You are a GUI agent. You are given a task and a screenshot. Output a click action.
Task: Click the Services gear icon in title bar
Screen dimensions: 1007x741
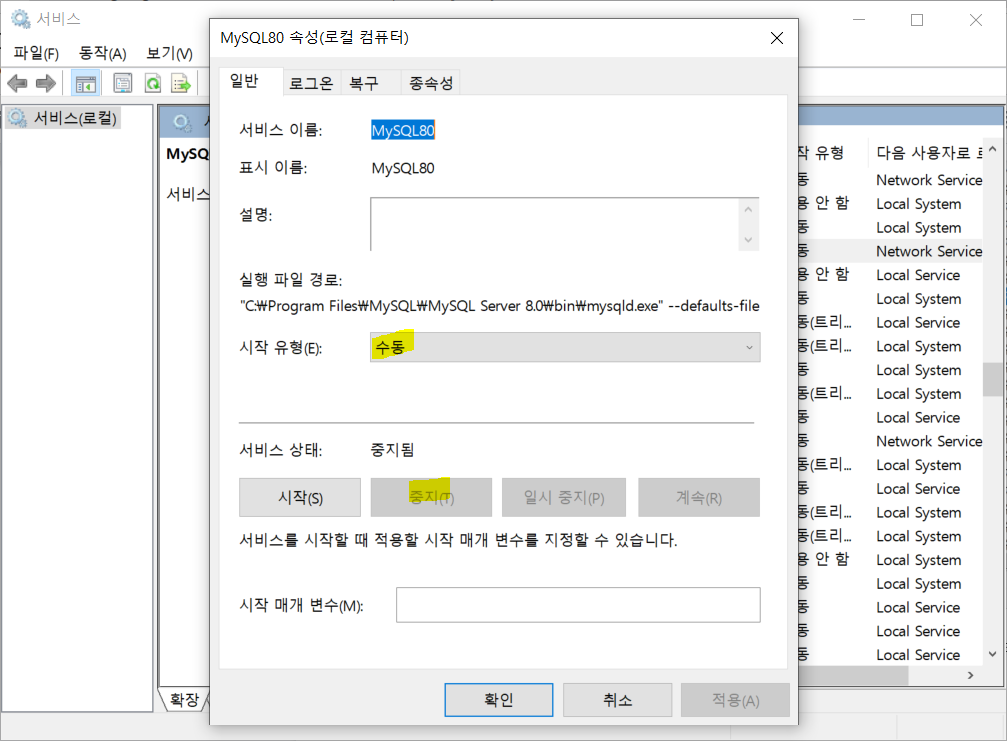point(21,19)
